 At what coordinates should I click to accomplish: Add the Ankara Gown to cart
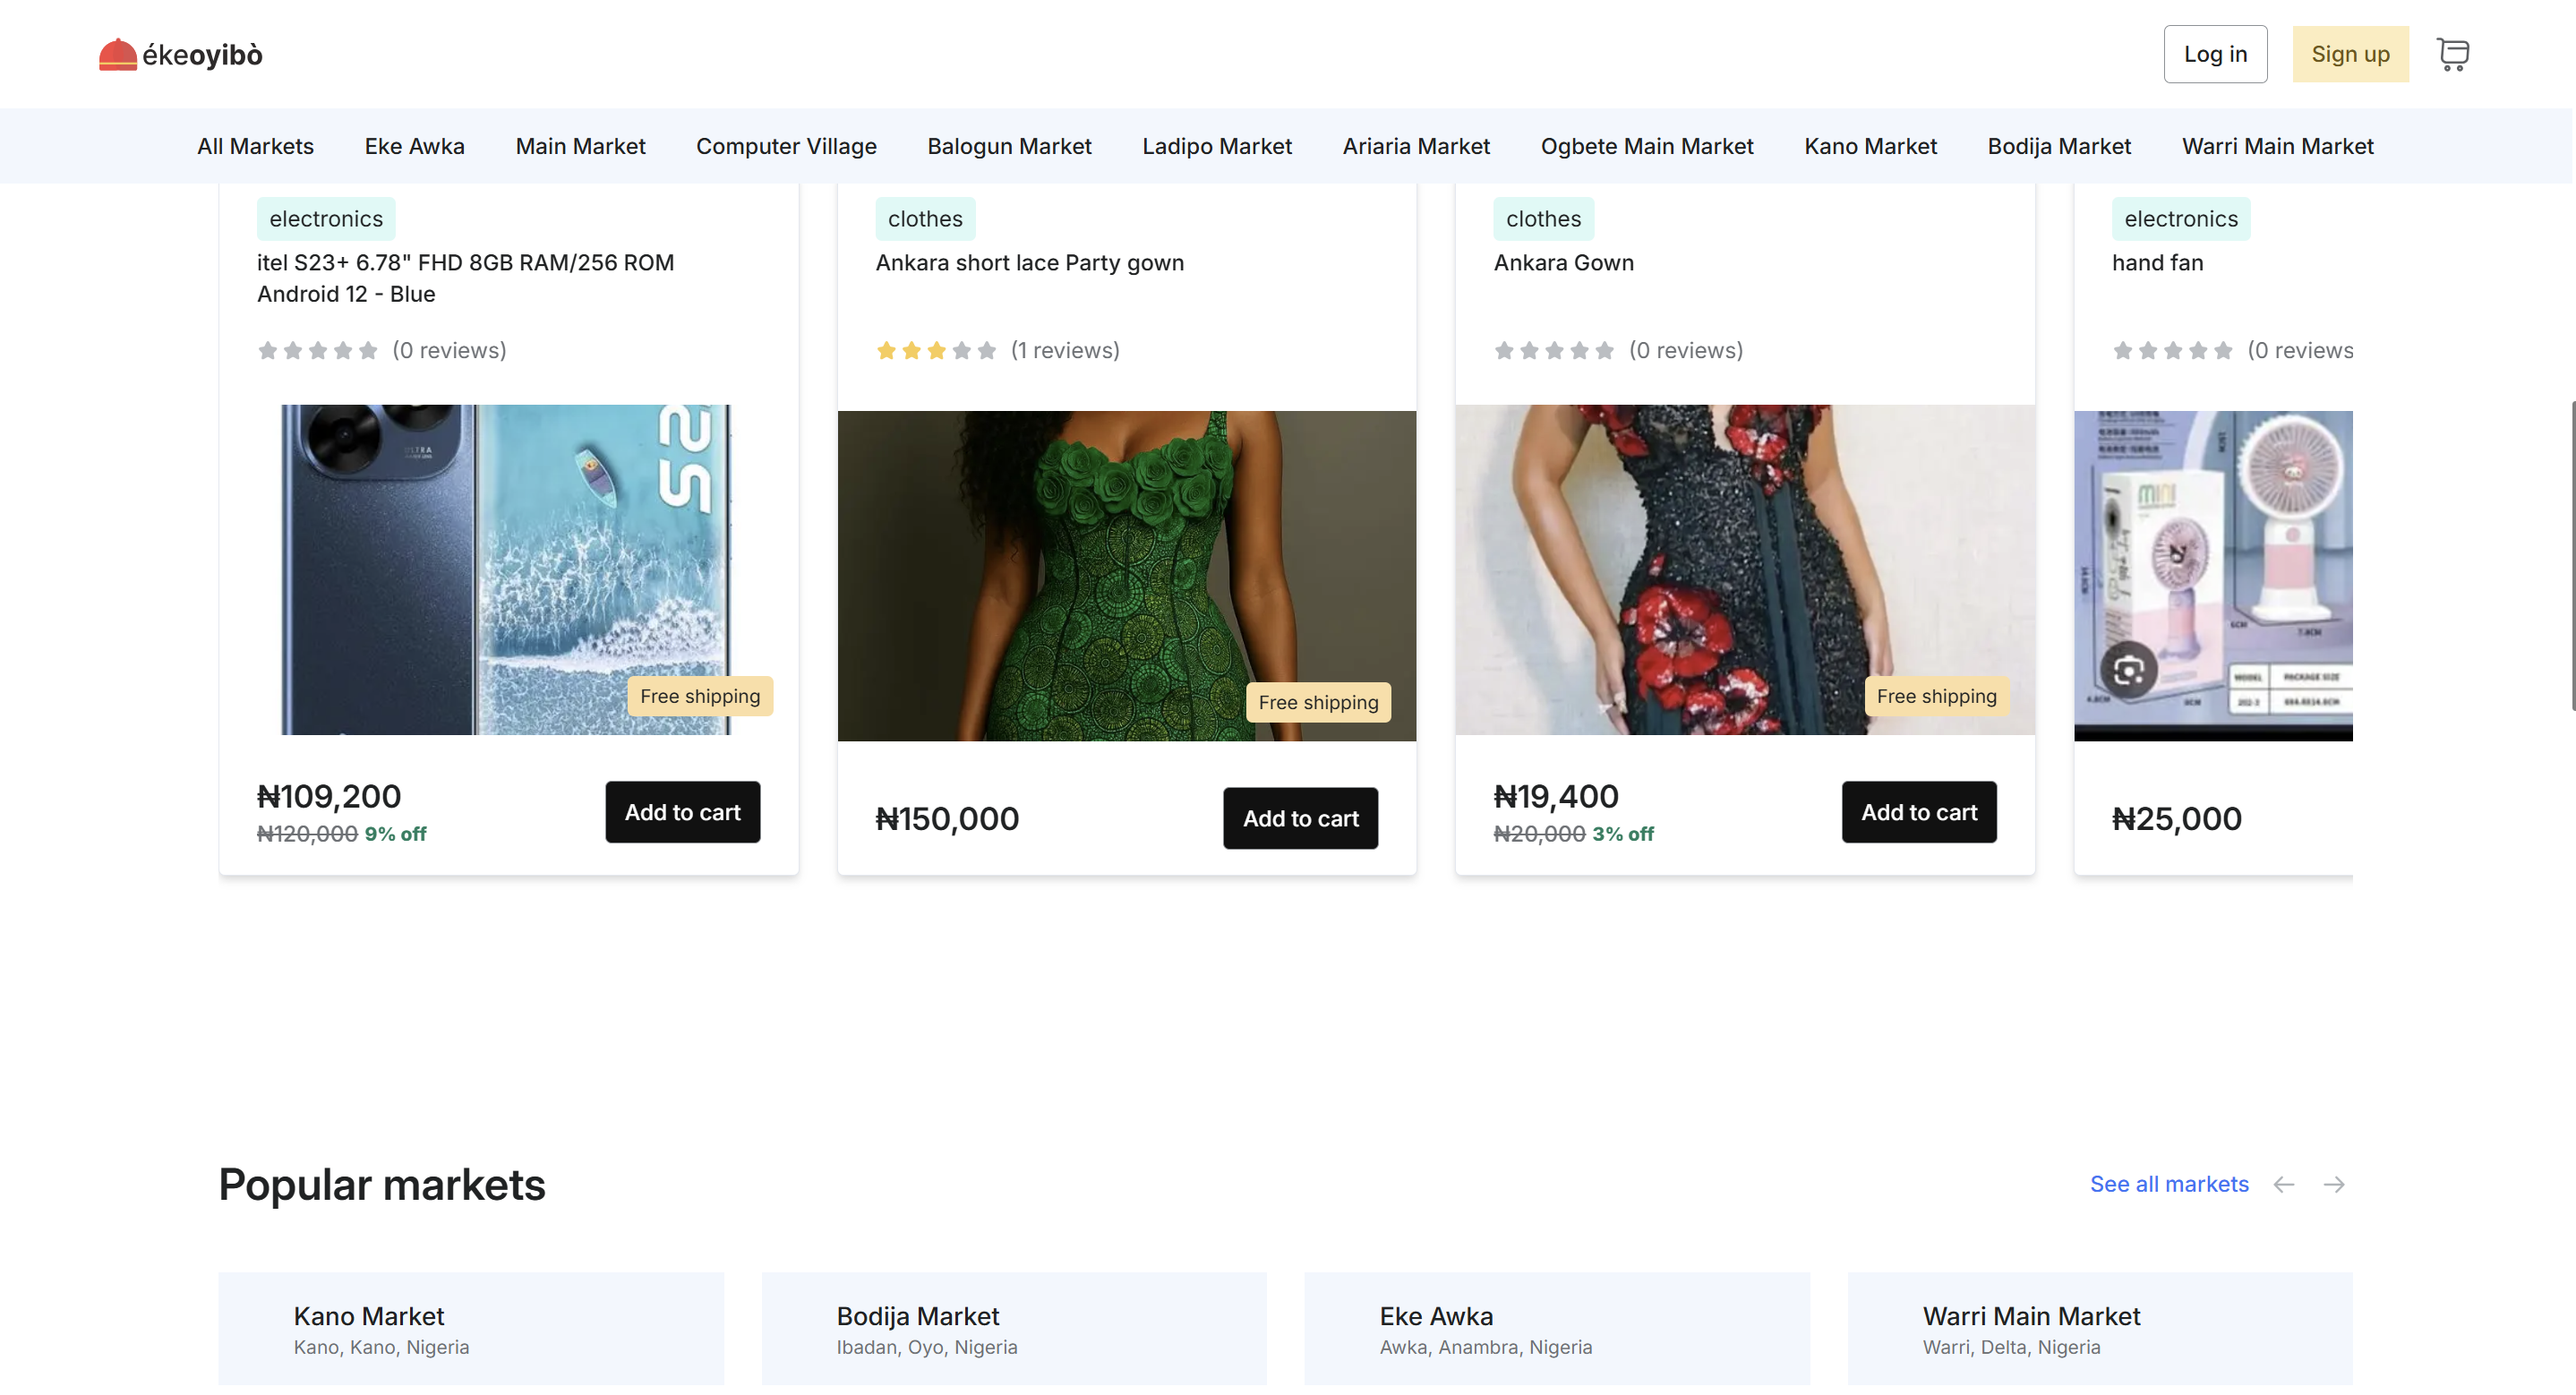pos(1918,811)
